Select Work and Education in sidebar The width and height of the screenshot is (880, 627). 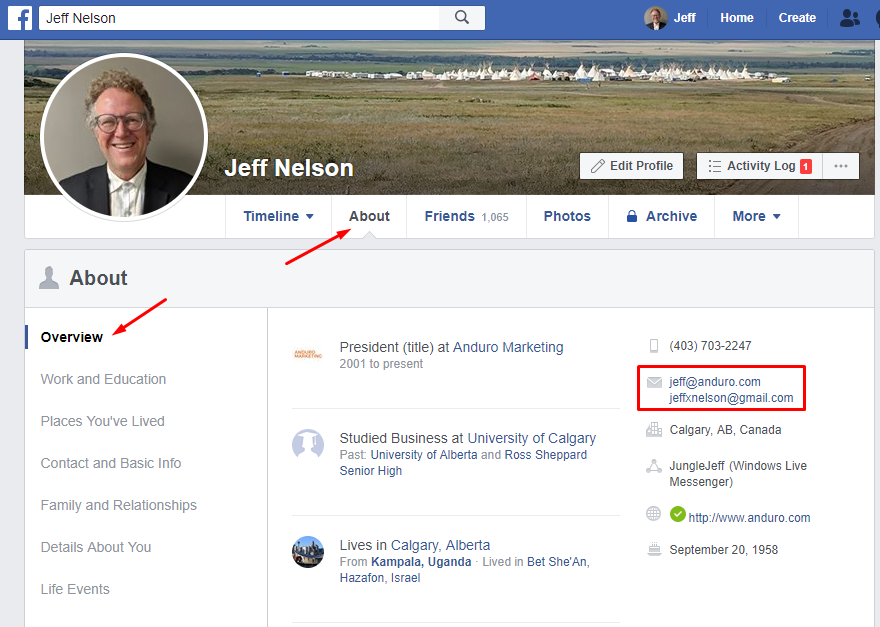click(103, 379)
